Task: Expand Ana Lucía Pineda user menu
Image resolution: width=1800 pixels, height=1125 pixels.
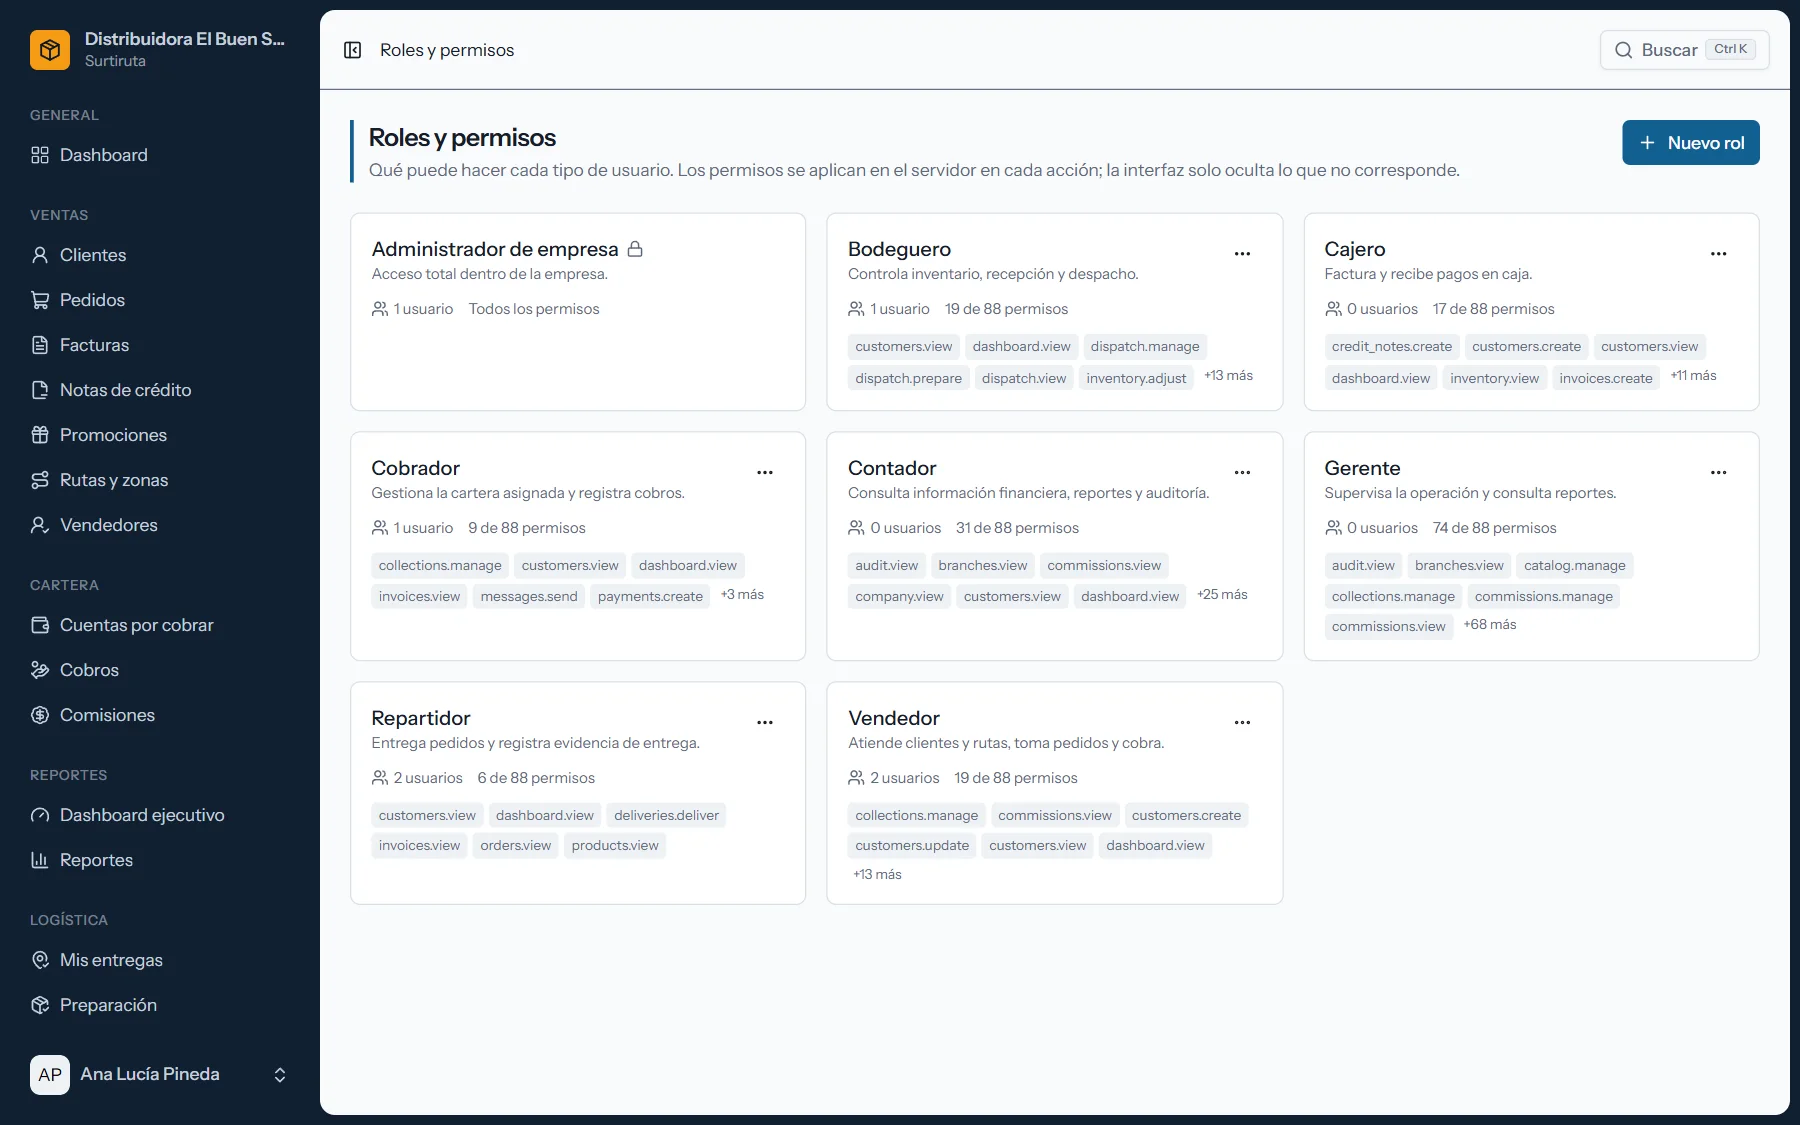Action: click(160, 1074)
